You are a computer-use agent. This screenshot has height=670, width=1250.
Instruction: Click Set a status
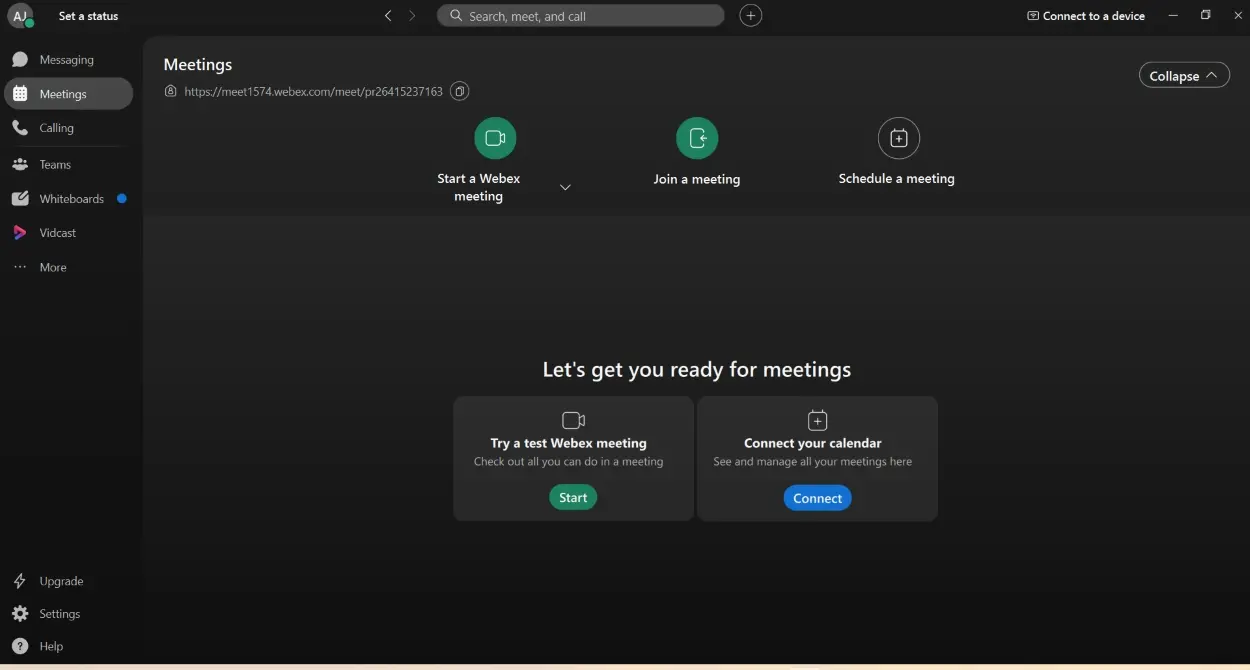[x=88, y=16]
